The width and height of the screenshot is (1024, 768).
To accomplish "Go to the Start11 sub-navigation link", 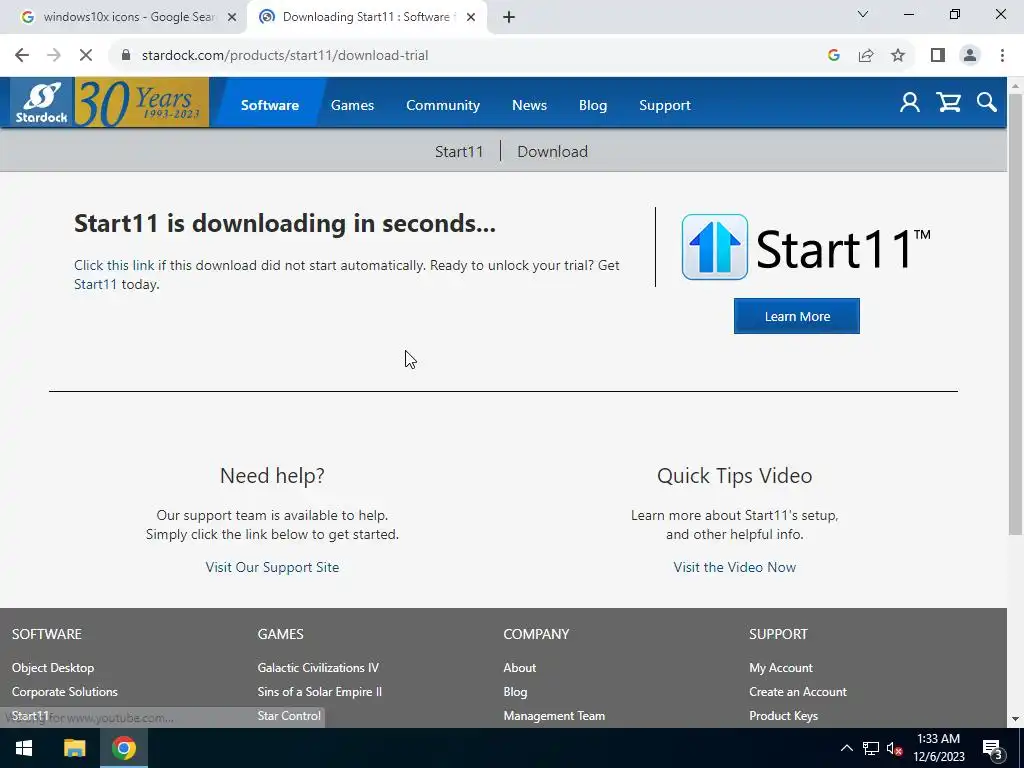I will (459, 152).
